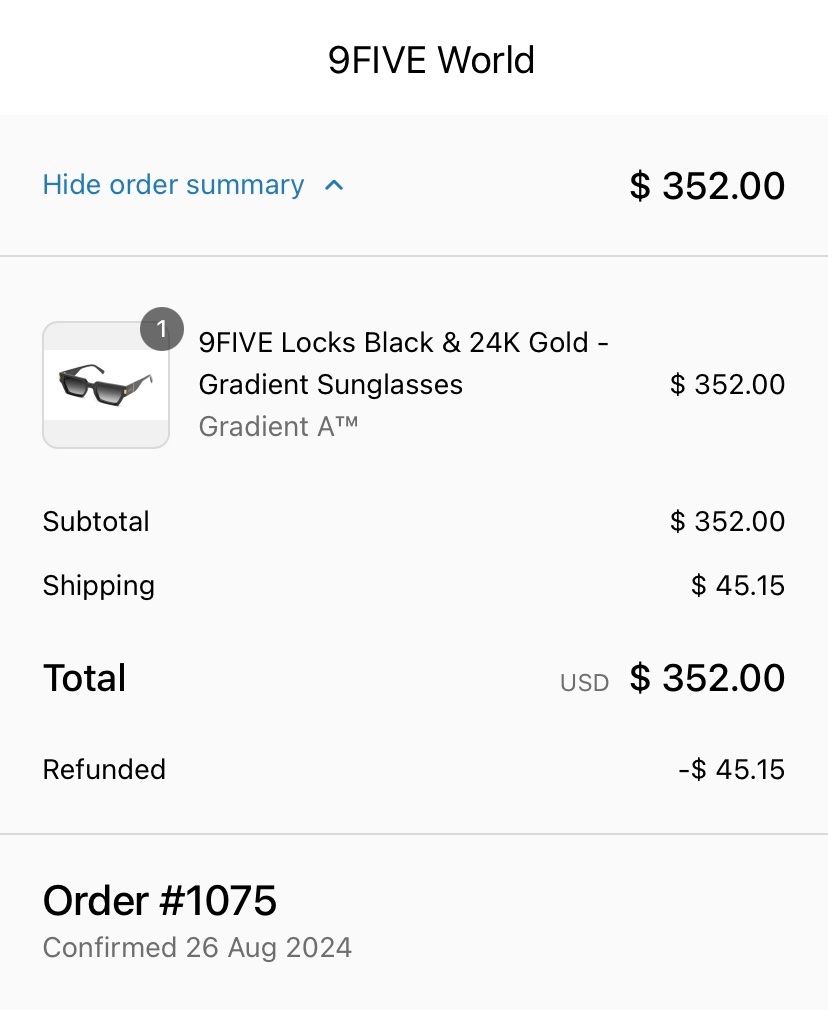The height and width of the screenshot is (1010, 828).
Task: Click the bold Total label
Action: click(x=84, y=678)
